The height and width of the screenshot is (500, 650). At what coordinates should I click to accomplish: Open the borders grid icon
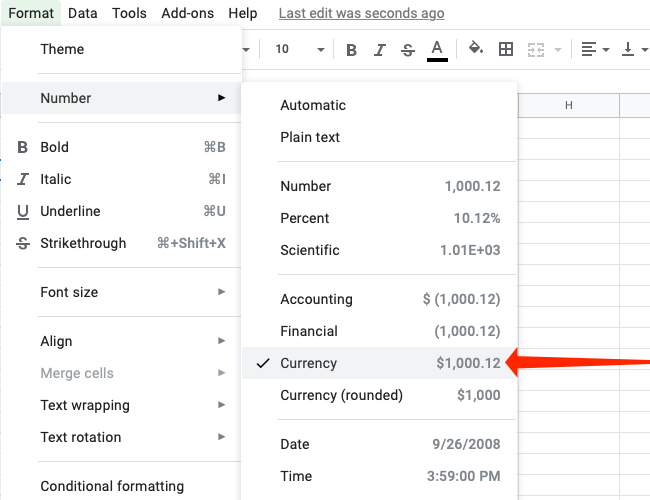pyautogui.click(x=506, y=49)
